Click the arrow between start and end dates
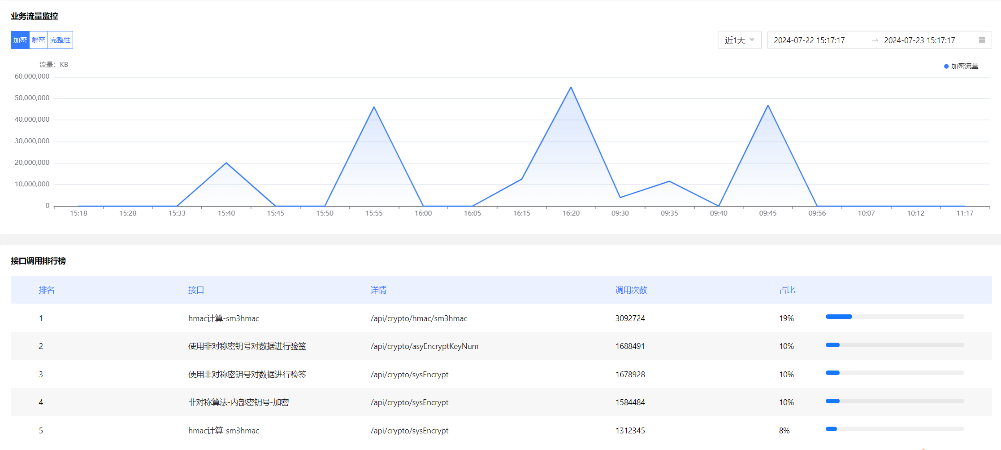Image resolution: width=1001 pixels, height=450 pixels. pos(874,40)
